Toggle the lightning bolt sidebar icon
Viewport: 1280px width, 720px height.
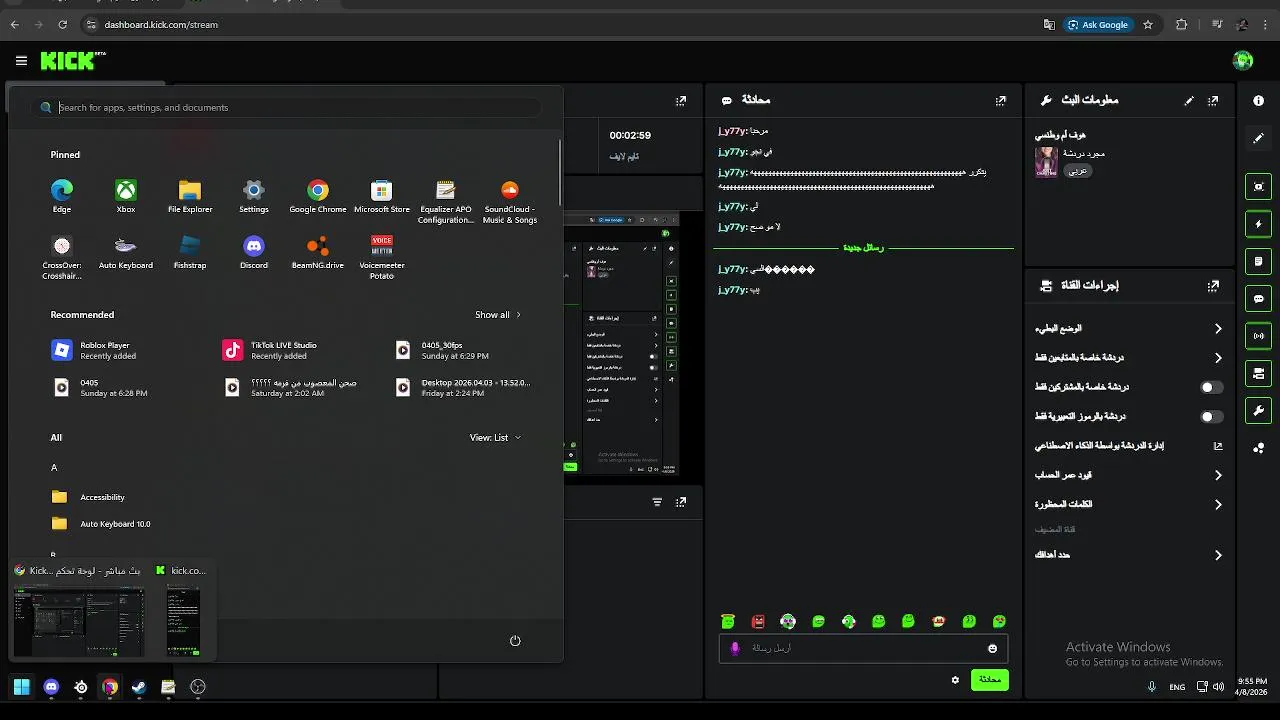[x=1258, y=224]
